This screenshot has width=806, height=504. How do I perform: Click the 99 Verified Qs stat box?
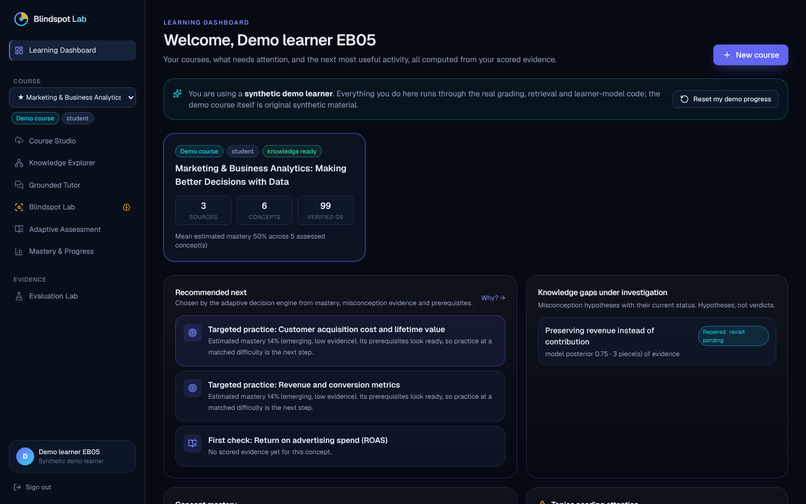(325, 210)
